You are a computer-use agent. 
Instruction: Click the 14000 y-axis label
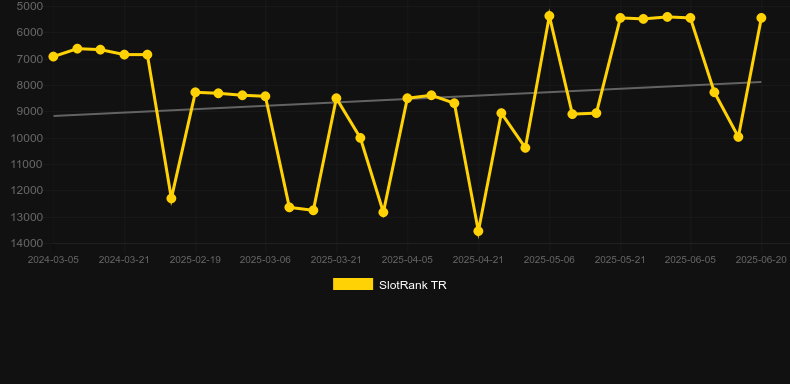click(27, 243)
